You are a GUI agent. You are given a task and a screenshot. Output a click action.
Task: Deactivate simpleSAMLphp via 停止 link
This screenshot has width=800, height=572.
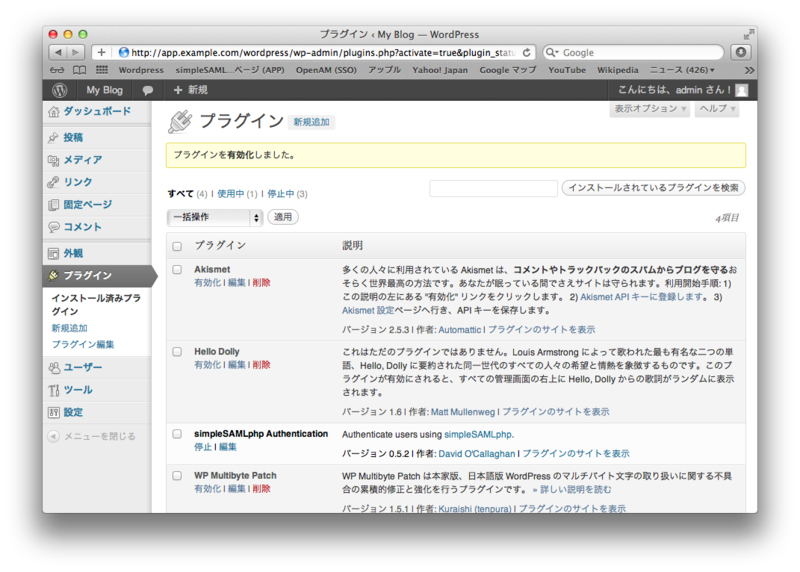pos(203,447)
